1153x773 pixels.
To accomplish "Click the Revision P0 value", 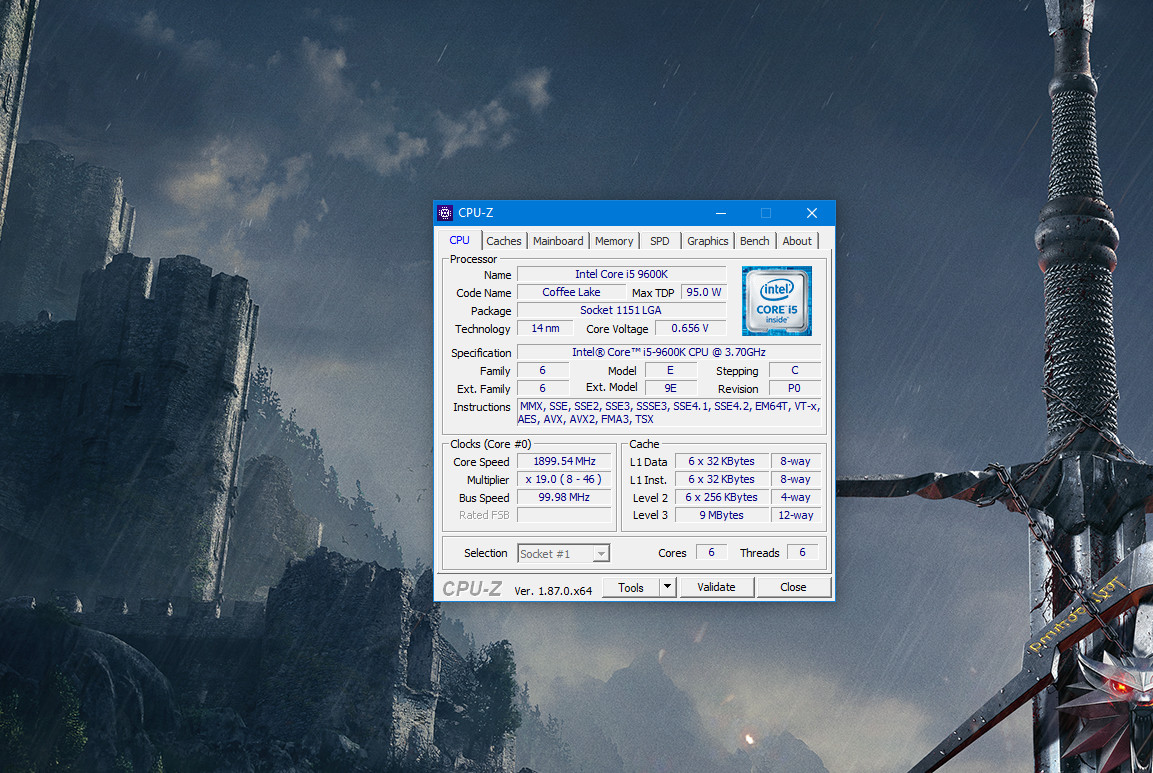I will click(x=795, y=388).
